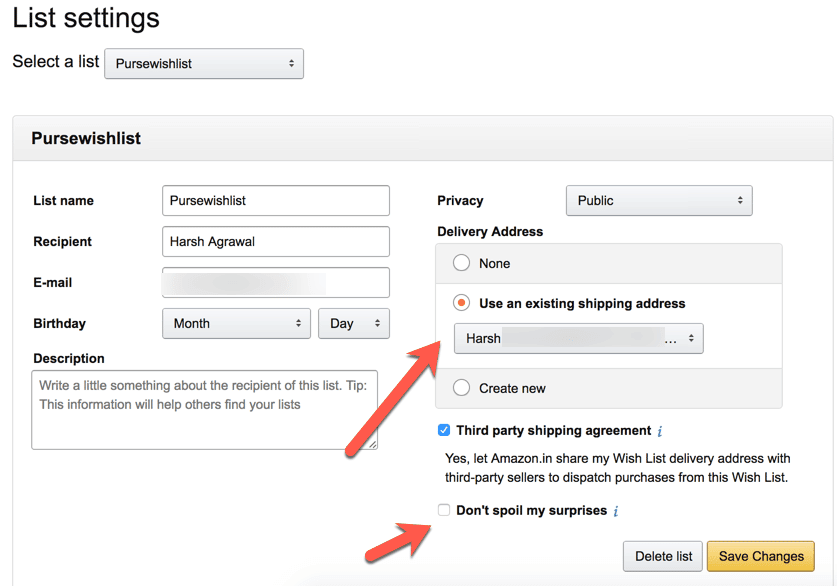Image resolution: width=837 pixels, height=586 pixels.
Task: Click into the List name field
Action: click(275, 200)
